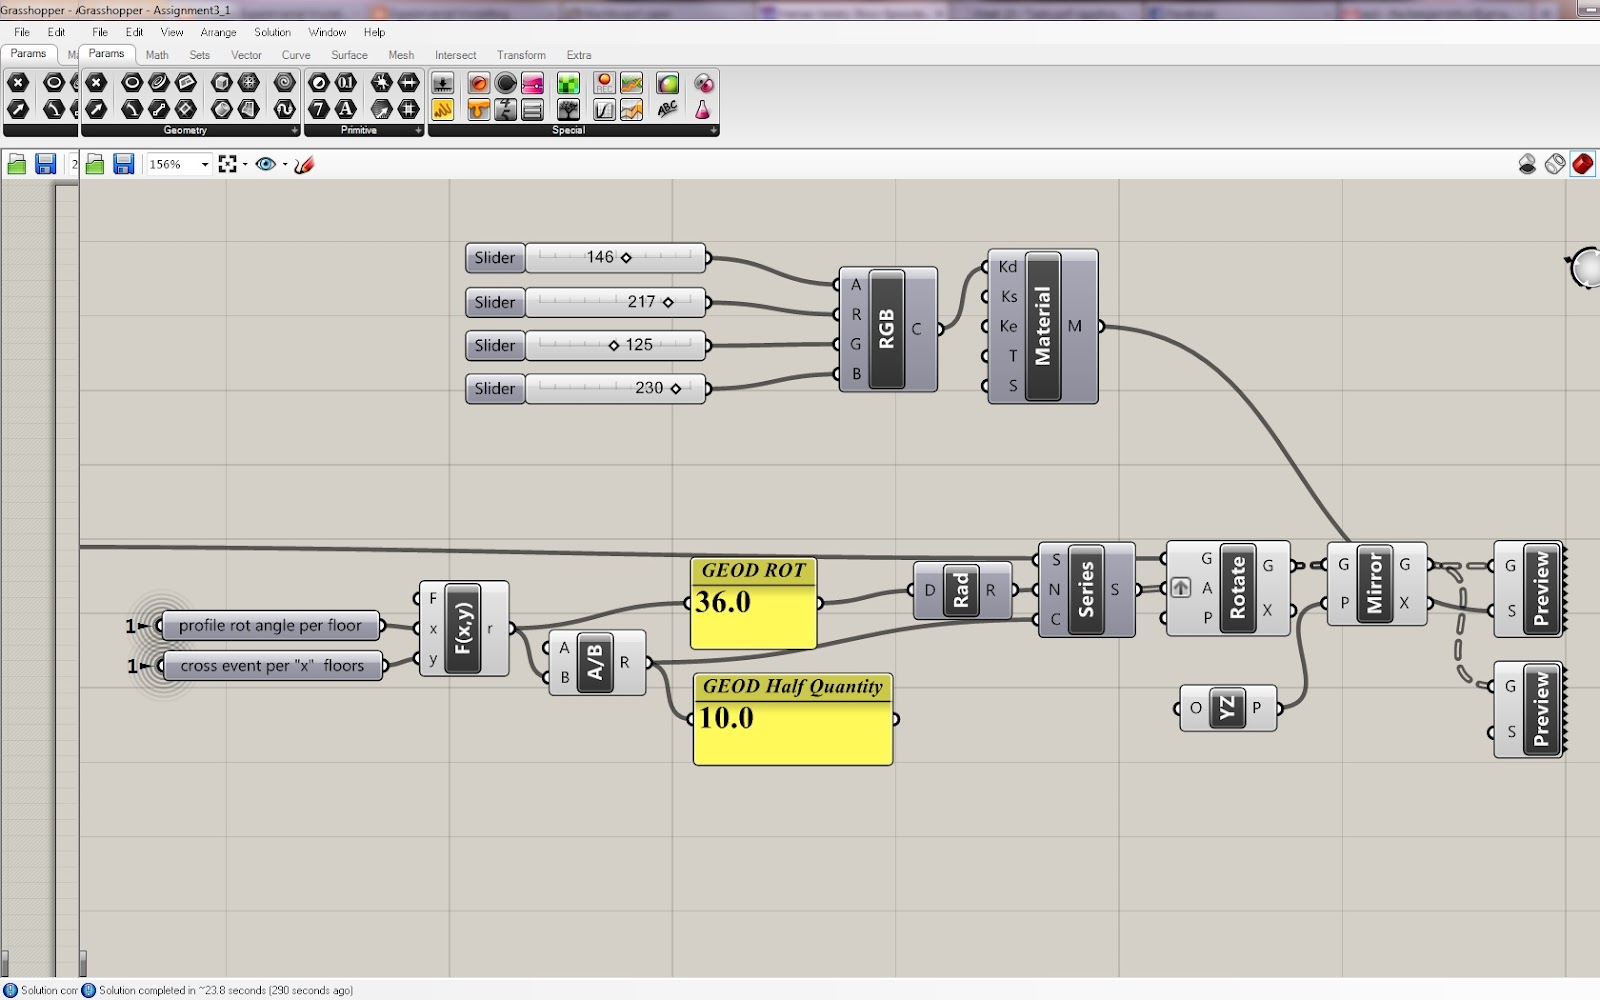The height and width of the screenshot is (1000, 1600).
Task: Click the slider grip at value 146
Action: (x=626, y=258)
